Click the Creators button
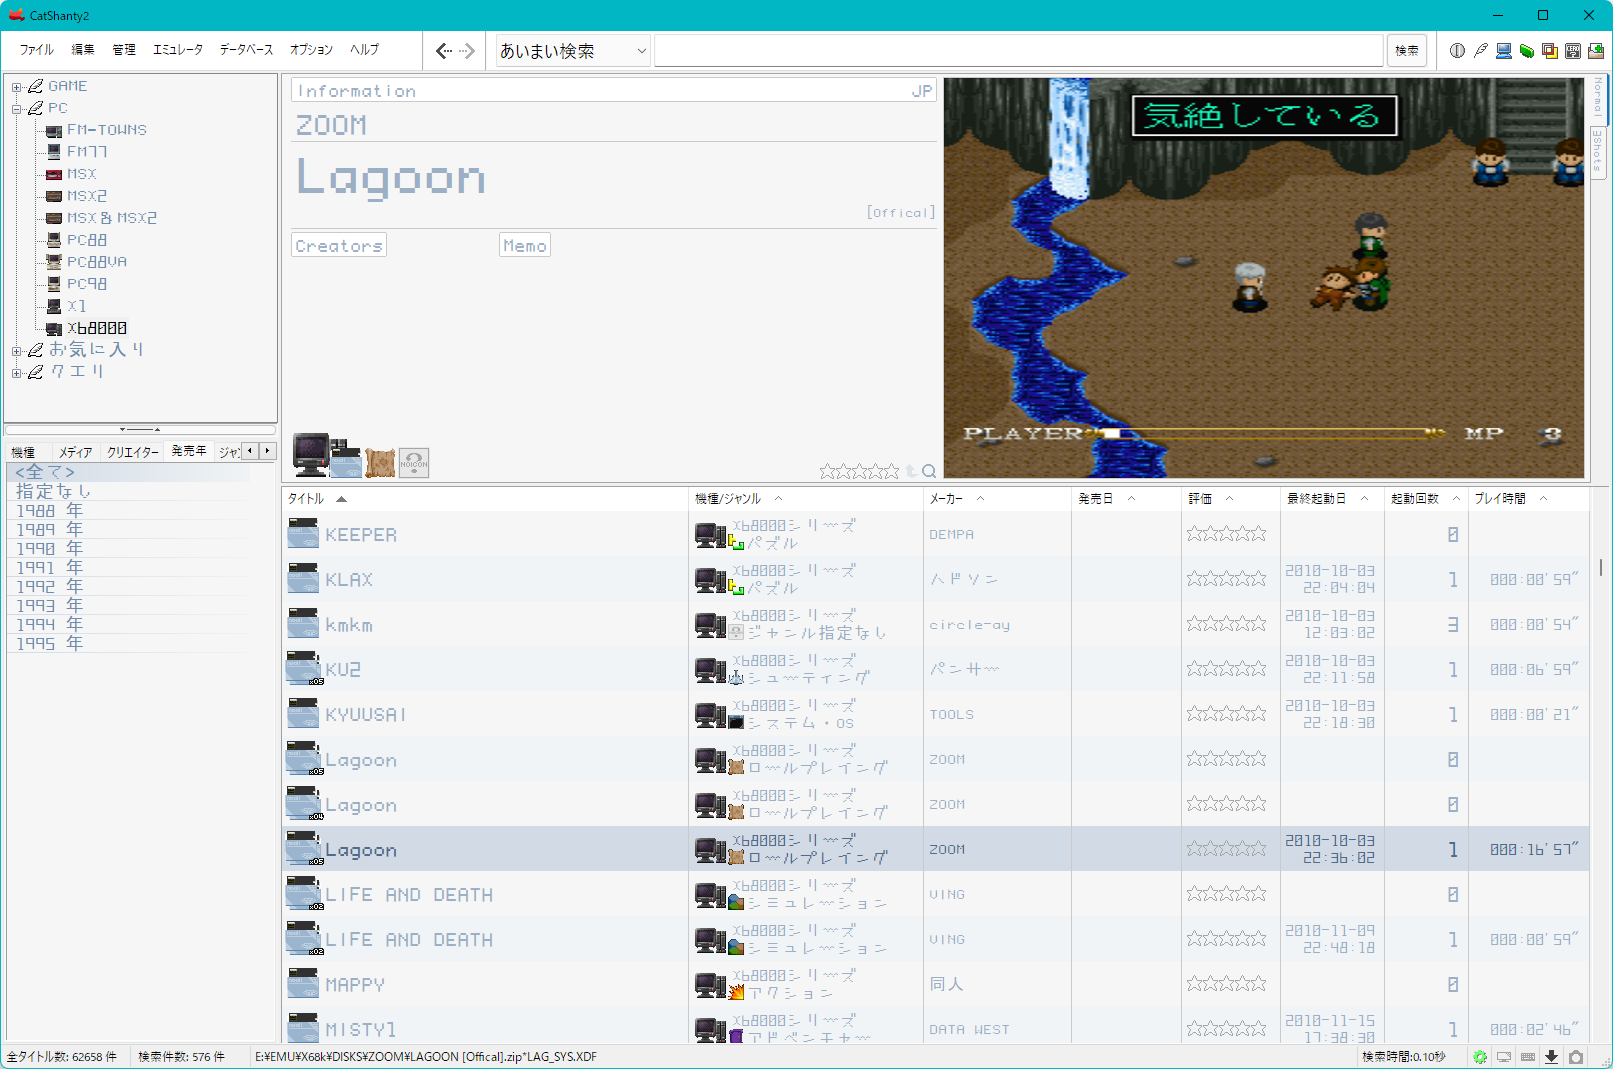 339,246
